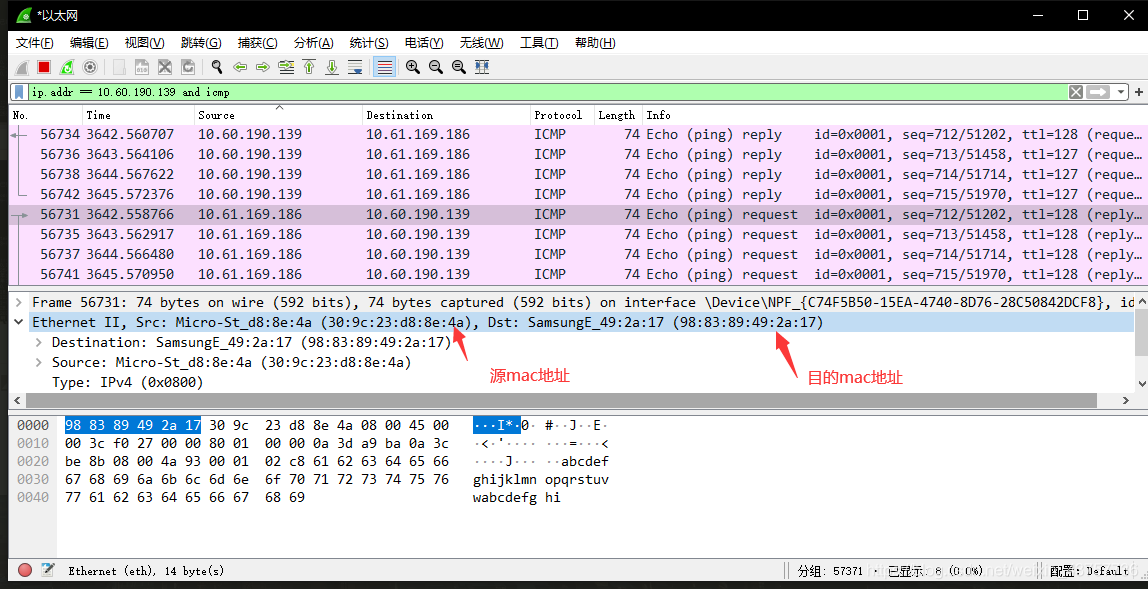Screen dimensions: 1148x589
Task: Open the 统计(S) menu
Action: [369, 42]
